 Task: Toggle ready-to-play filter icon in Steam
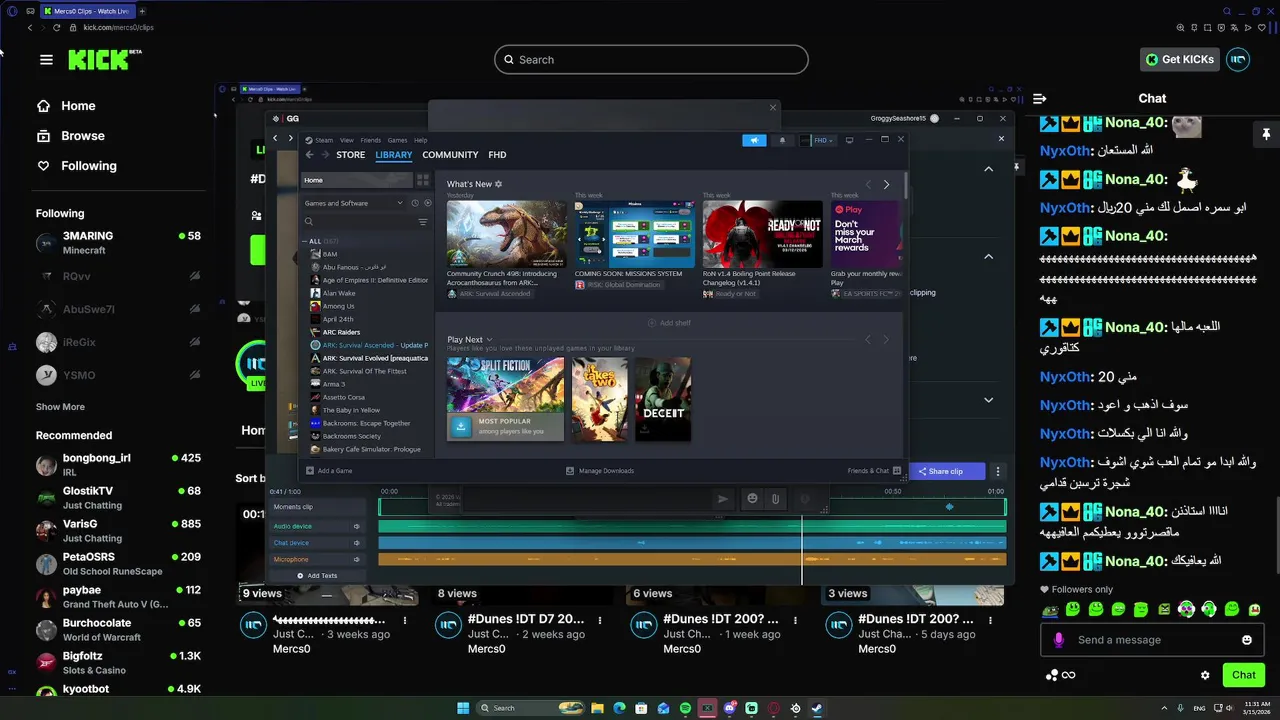(428, 203)
